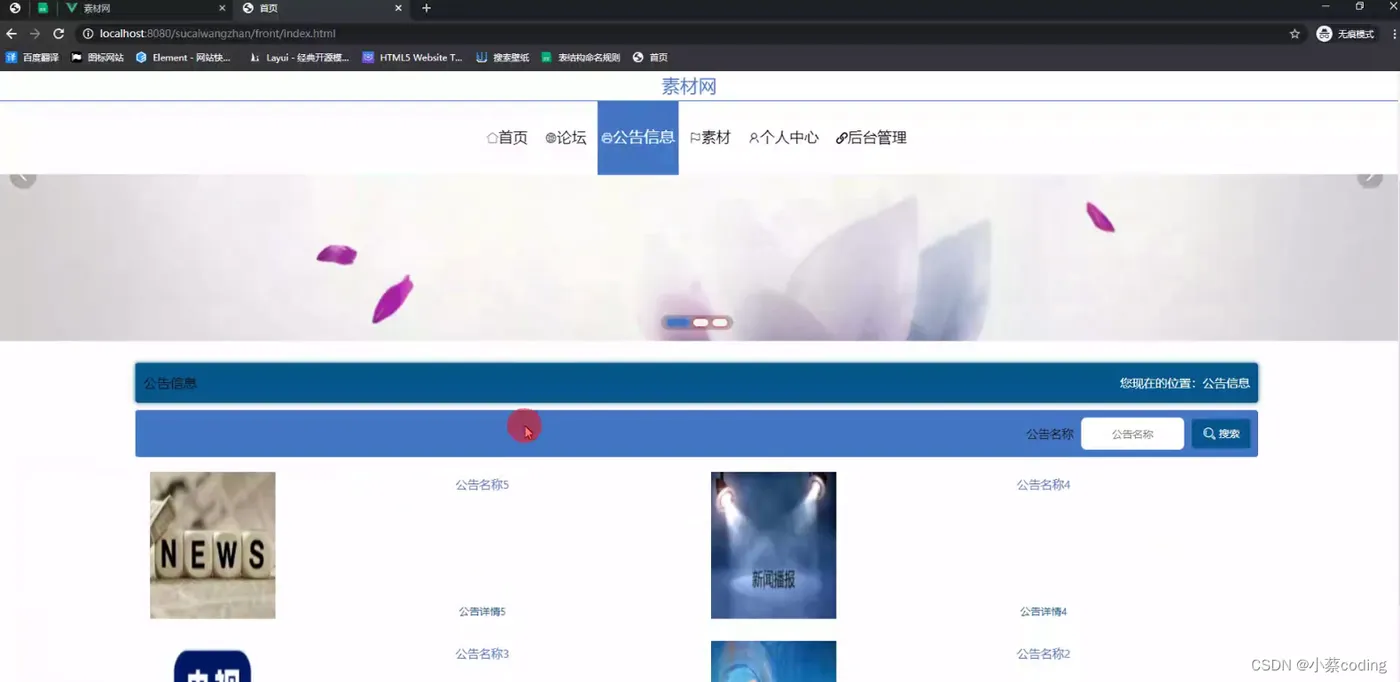
Task: Click the browser forward arrow
Action: [35, 34]
